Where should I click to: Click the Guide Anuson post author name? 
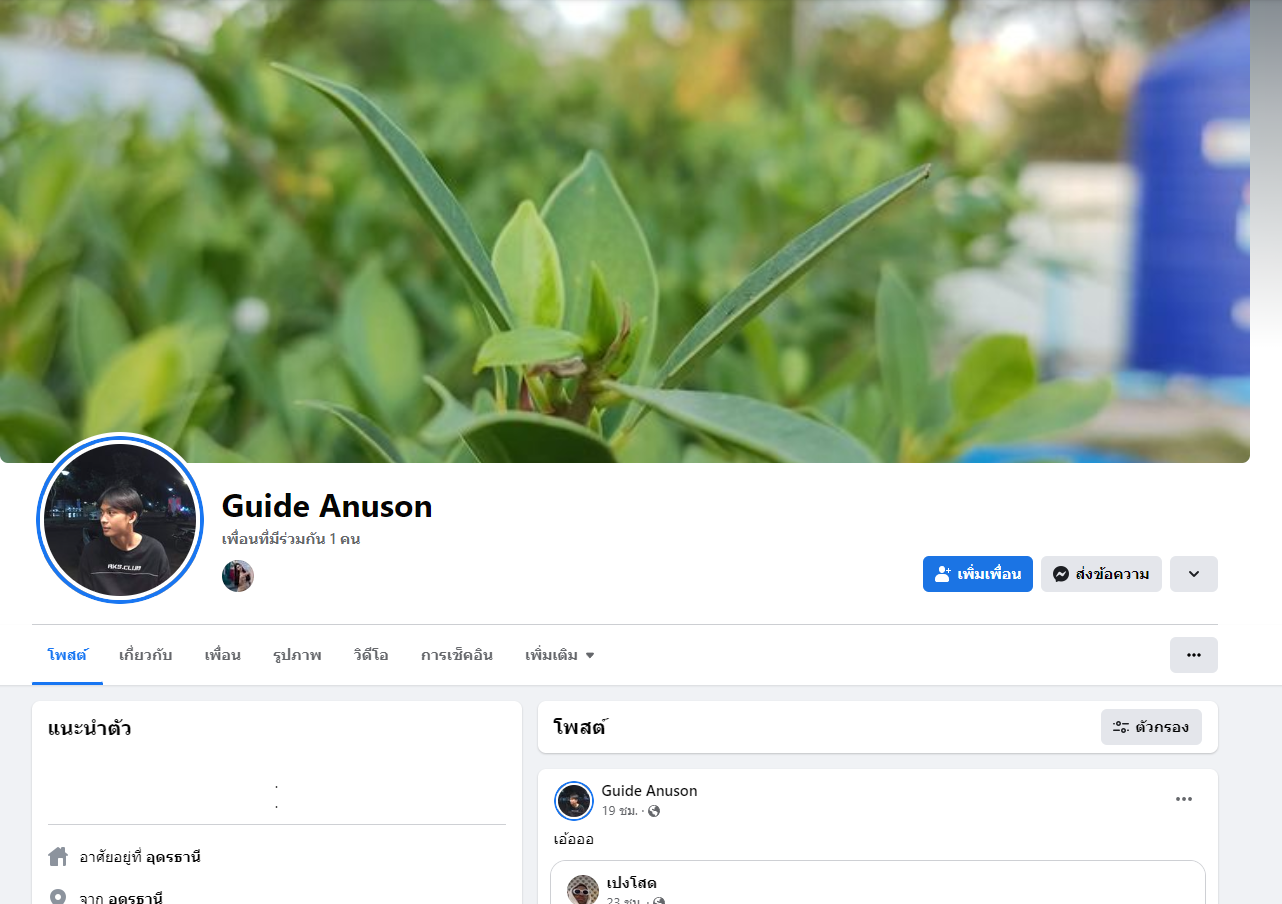tap(649, 791)
